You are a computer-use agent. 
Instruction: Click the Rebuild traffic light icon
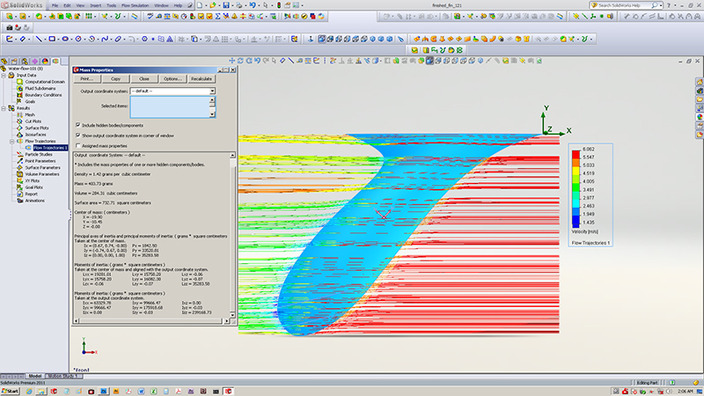pos(279,5)
